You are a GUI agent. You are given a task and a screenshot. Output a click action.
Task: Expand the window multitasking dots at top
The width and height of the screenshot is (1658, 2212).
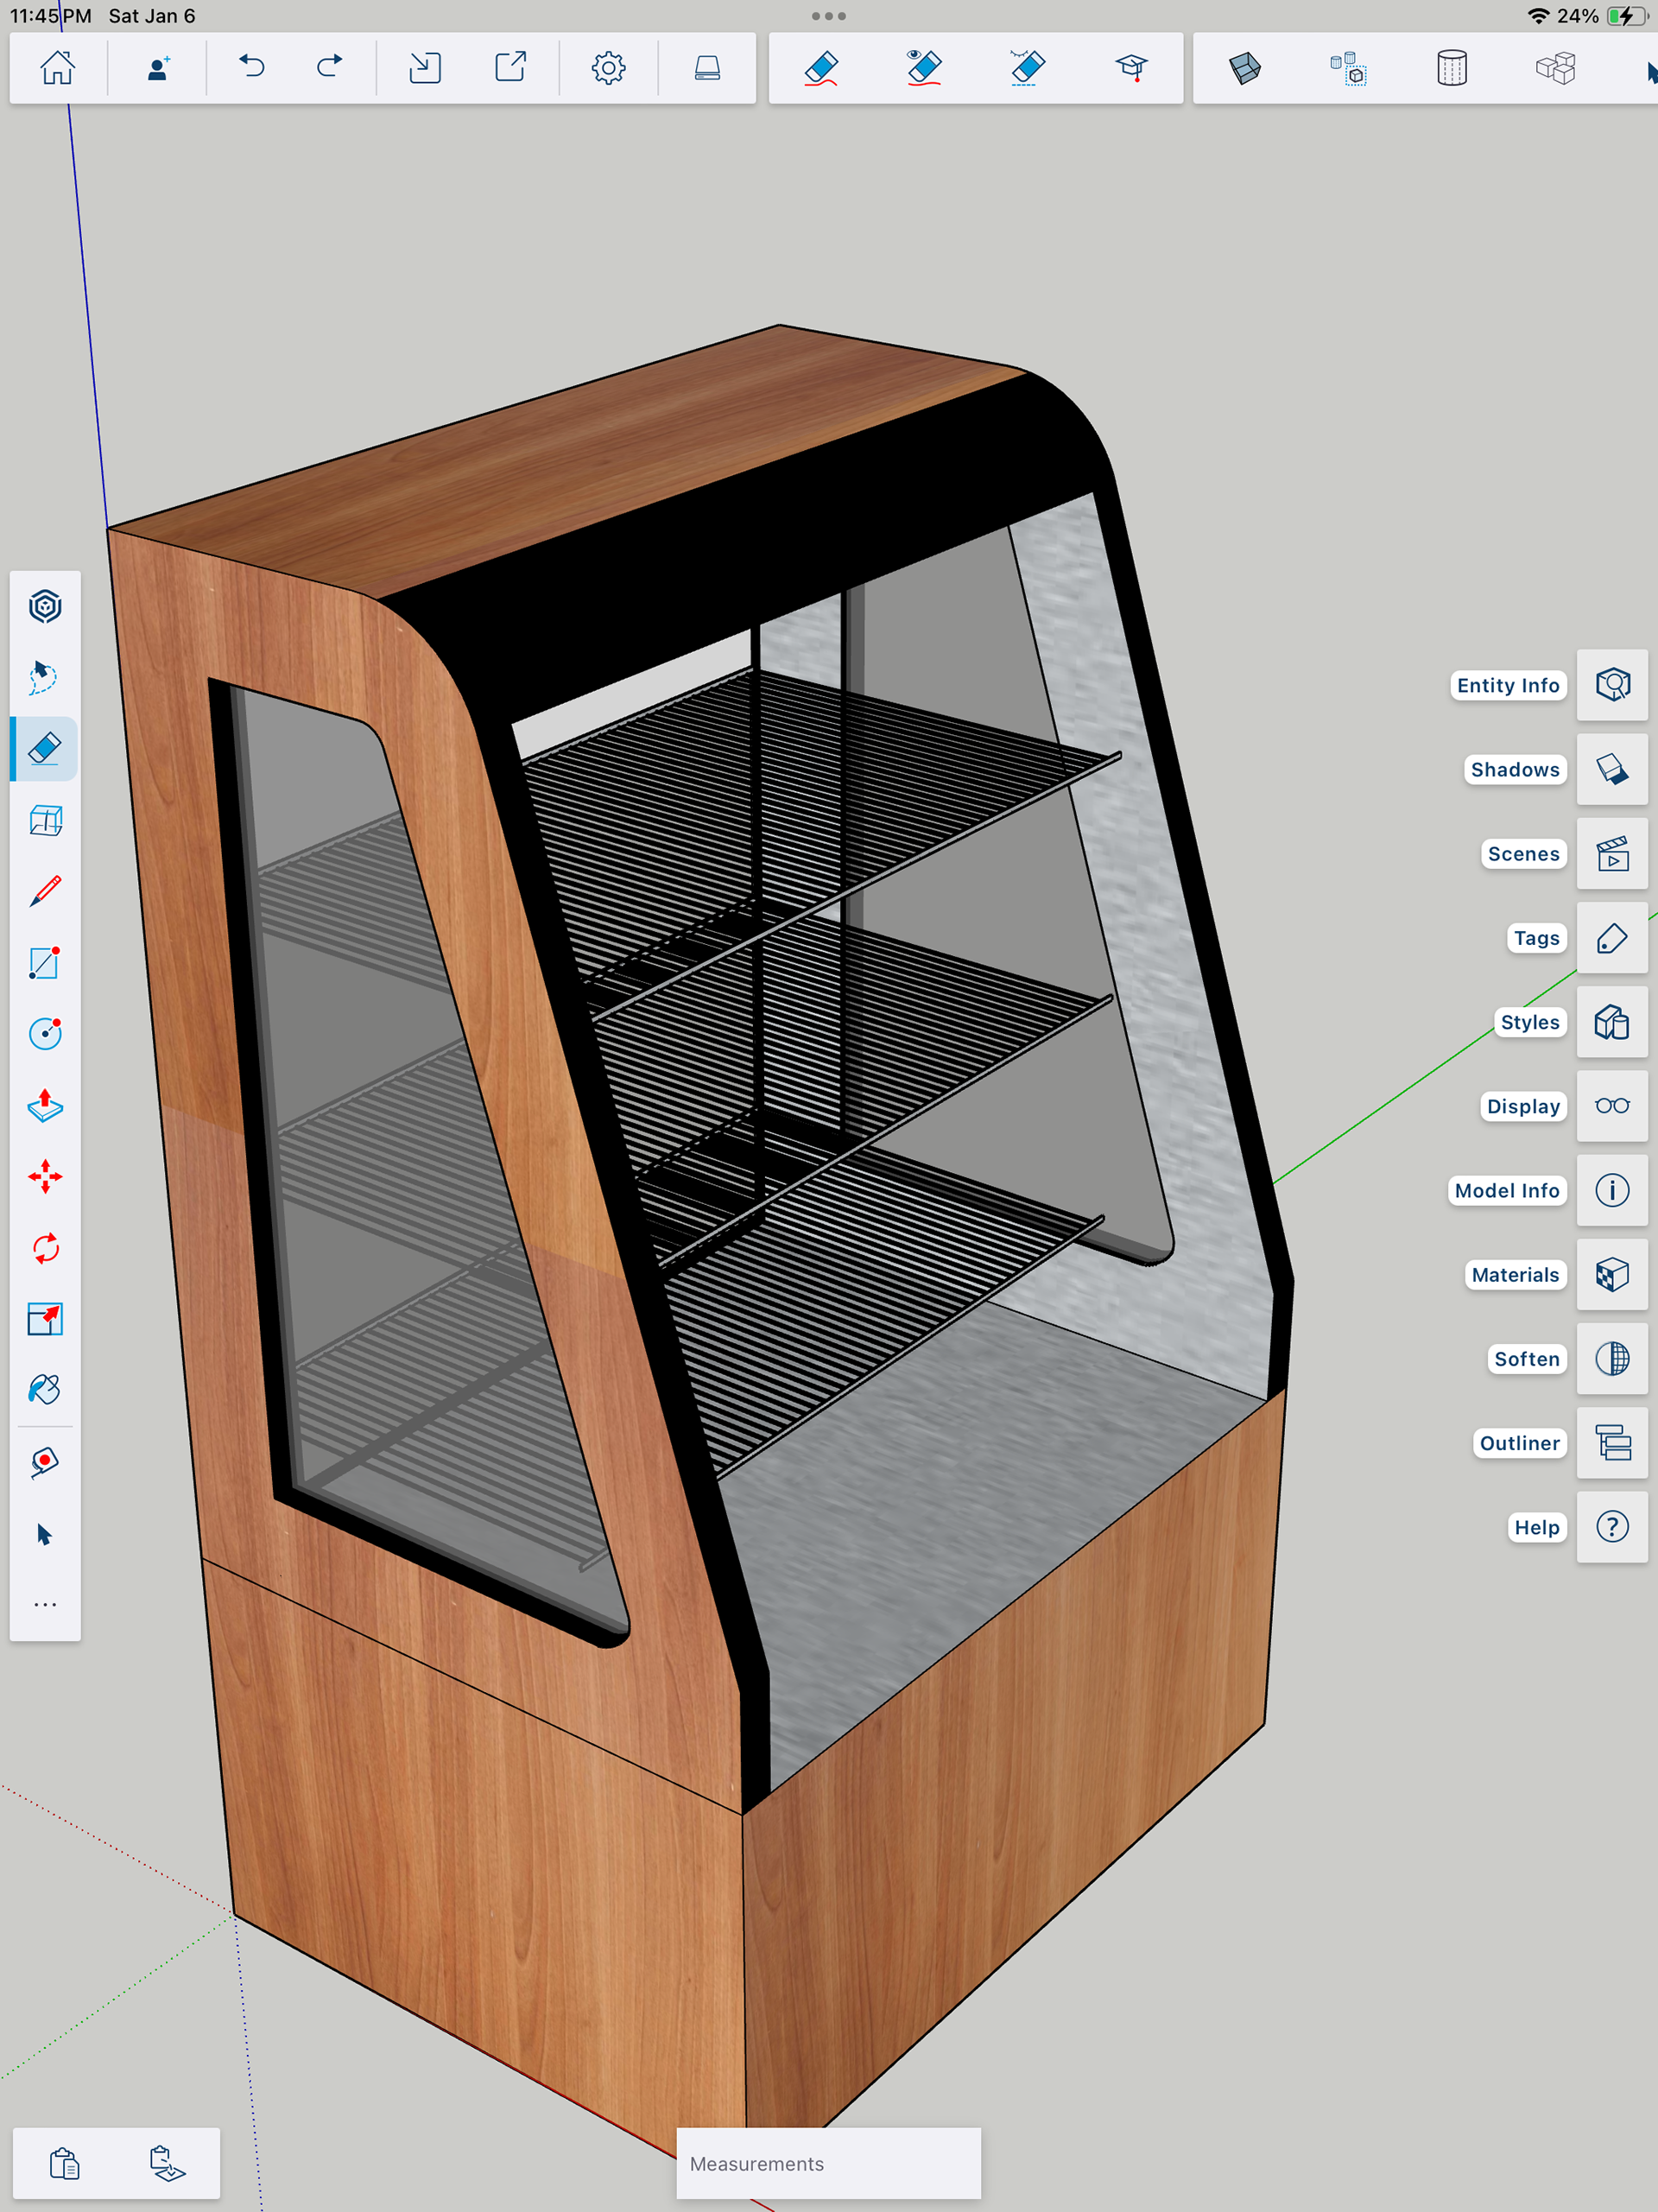(x=828, y=16)
